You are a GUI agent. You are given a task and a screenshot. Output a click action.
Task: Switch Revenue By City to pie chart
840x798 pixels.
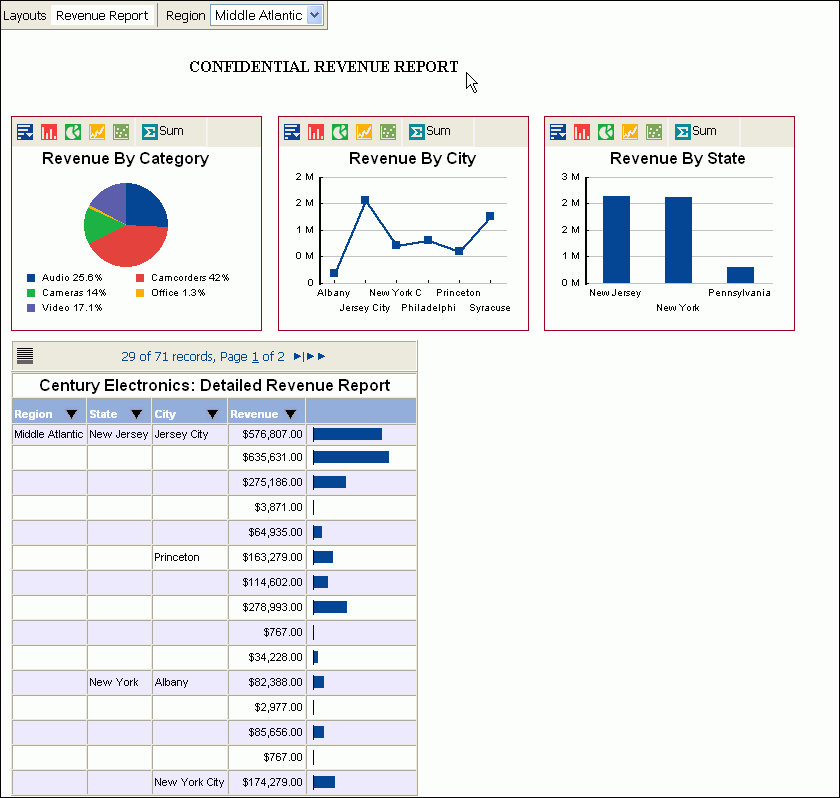[x=340, y=132]
